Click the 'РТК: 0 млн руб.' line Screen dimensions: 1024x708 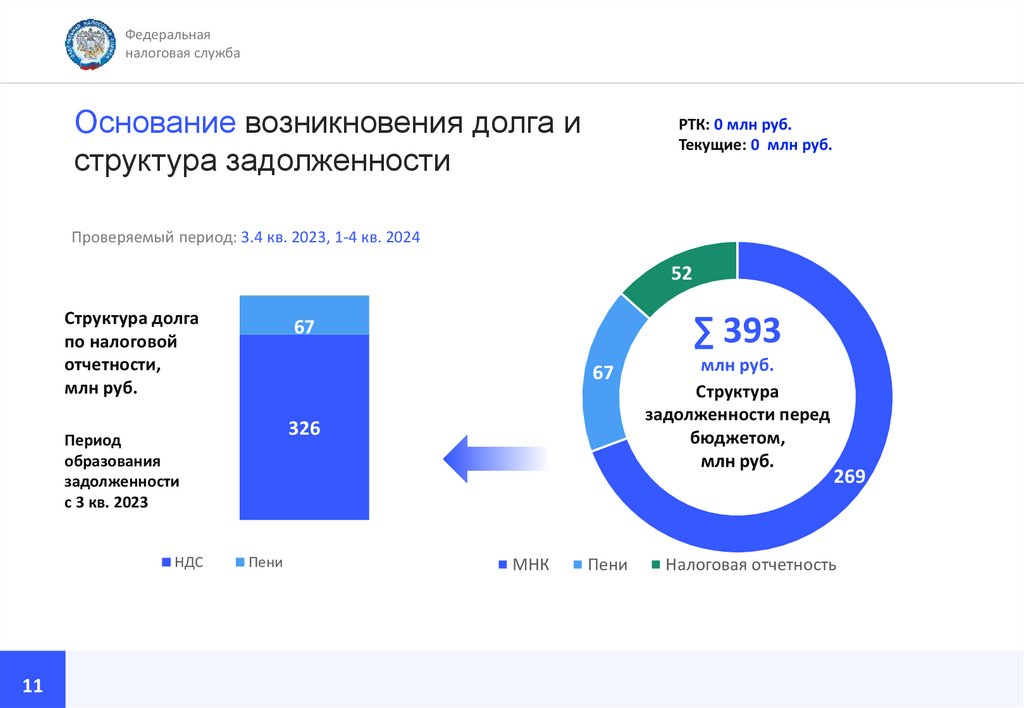click(735, 124)
